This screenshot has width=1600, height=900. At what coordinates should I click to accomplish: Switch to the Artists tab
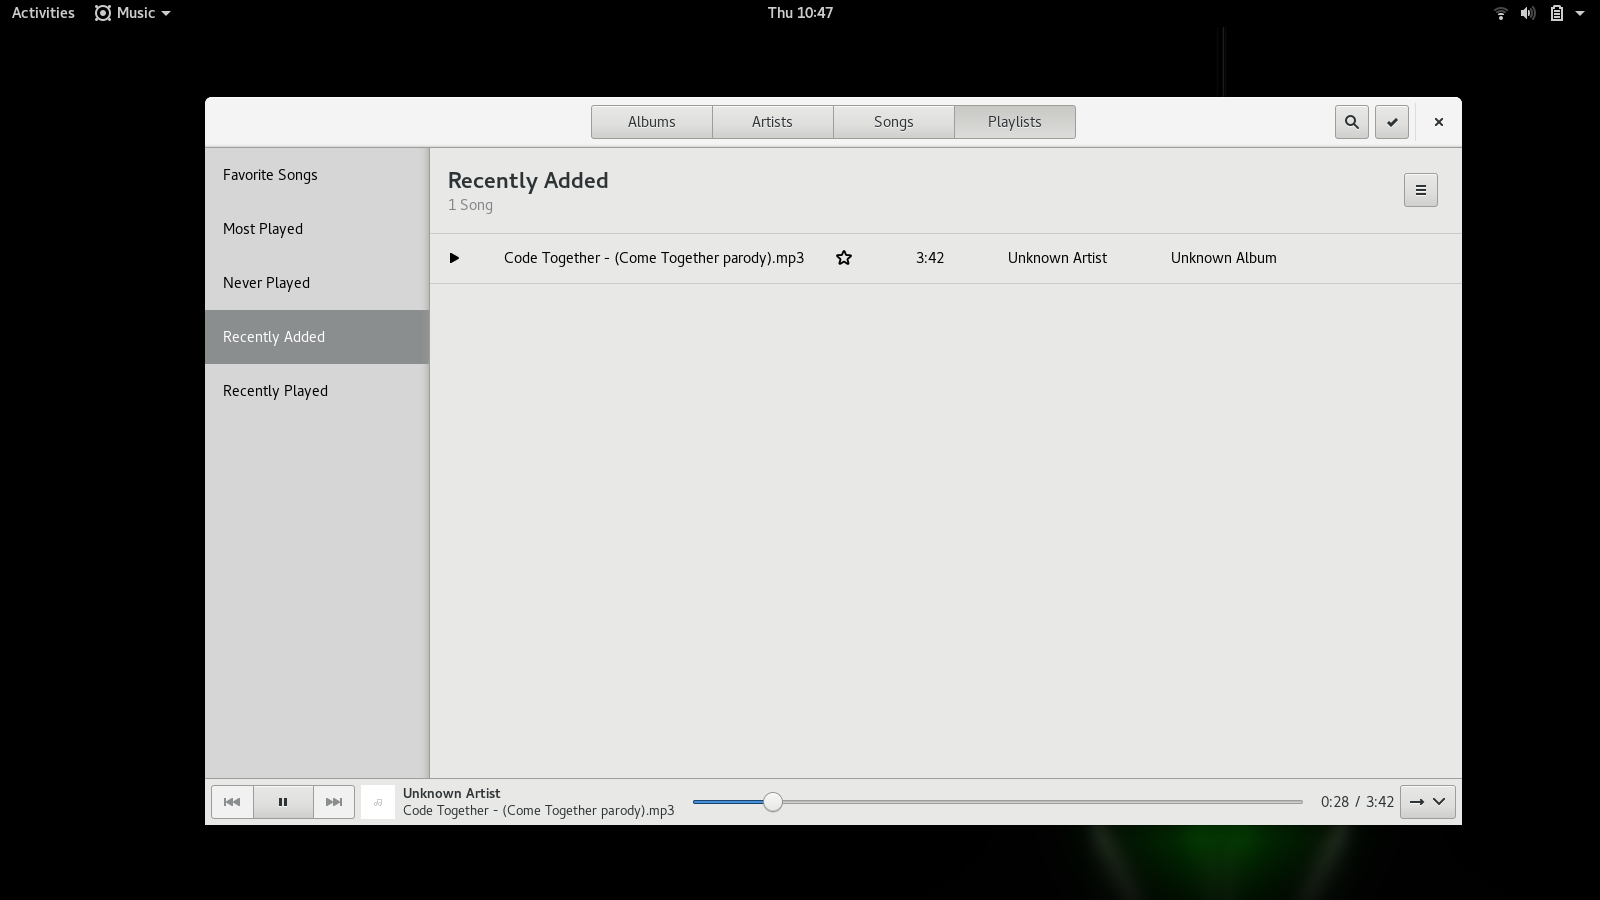tap(772, 122)
